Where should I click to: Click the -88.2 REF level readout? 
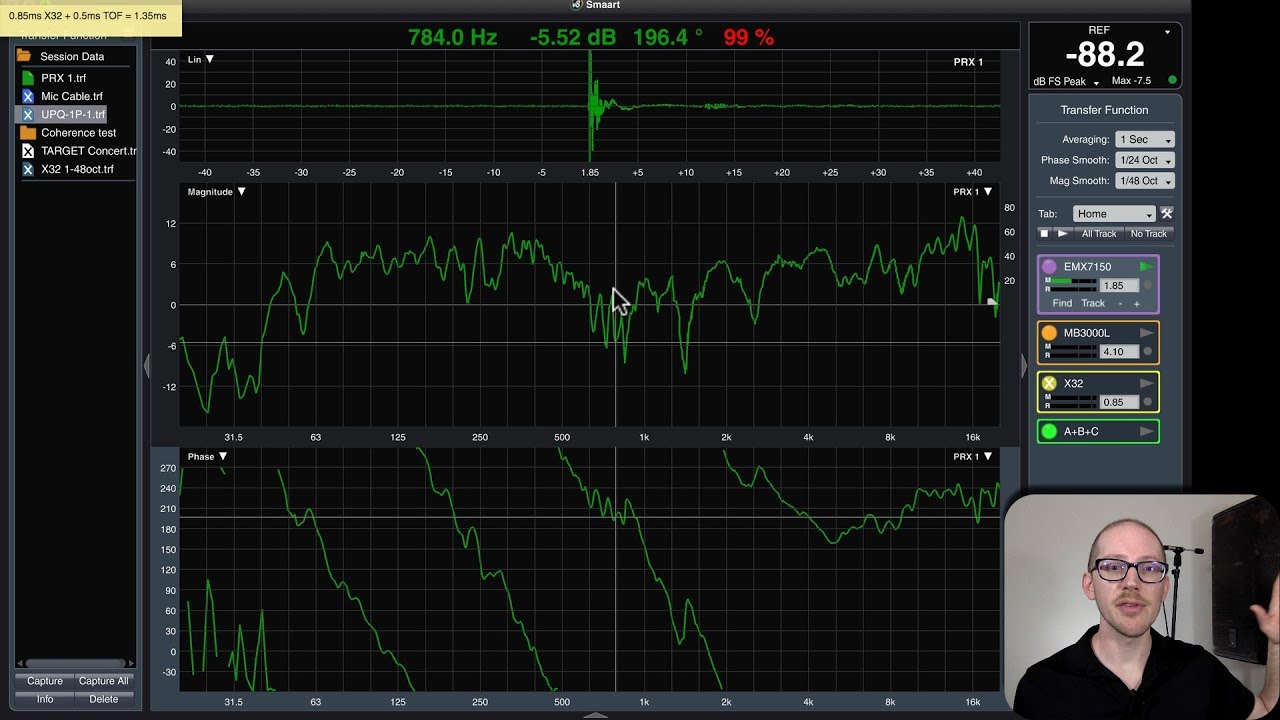point(1105,55)
